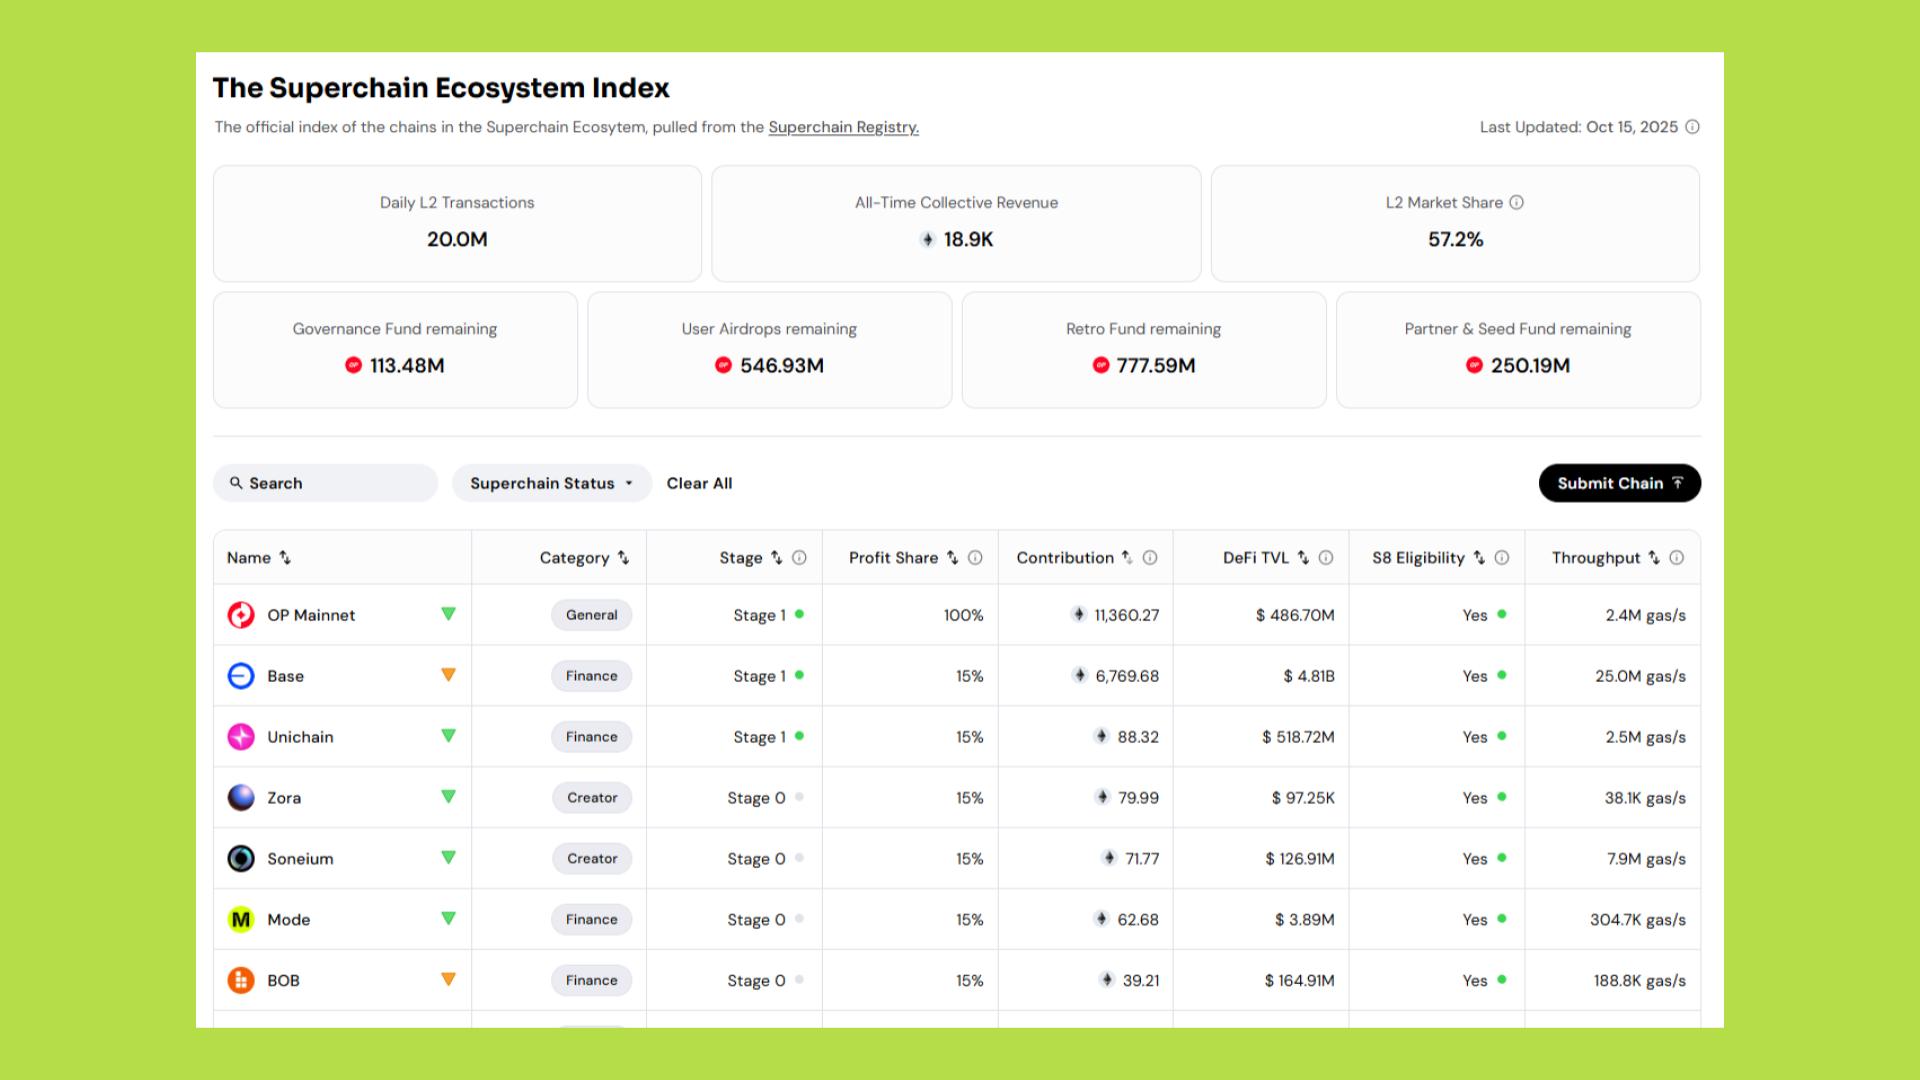Expand the Base row triangle
The width and height of the screenshot is (1920, 1080).
(448, 675)
